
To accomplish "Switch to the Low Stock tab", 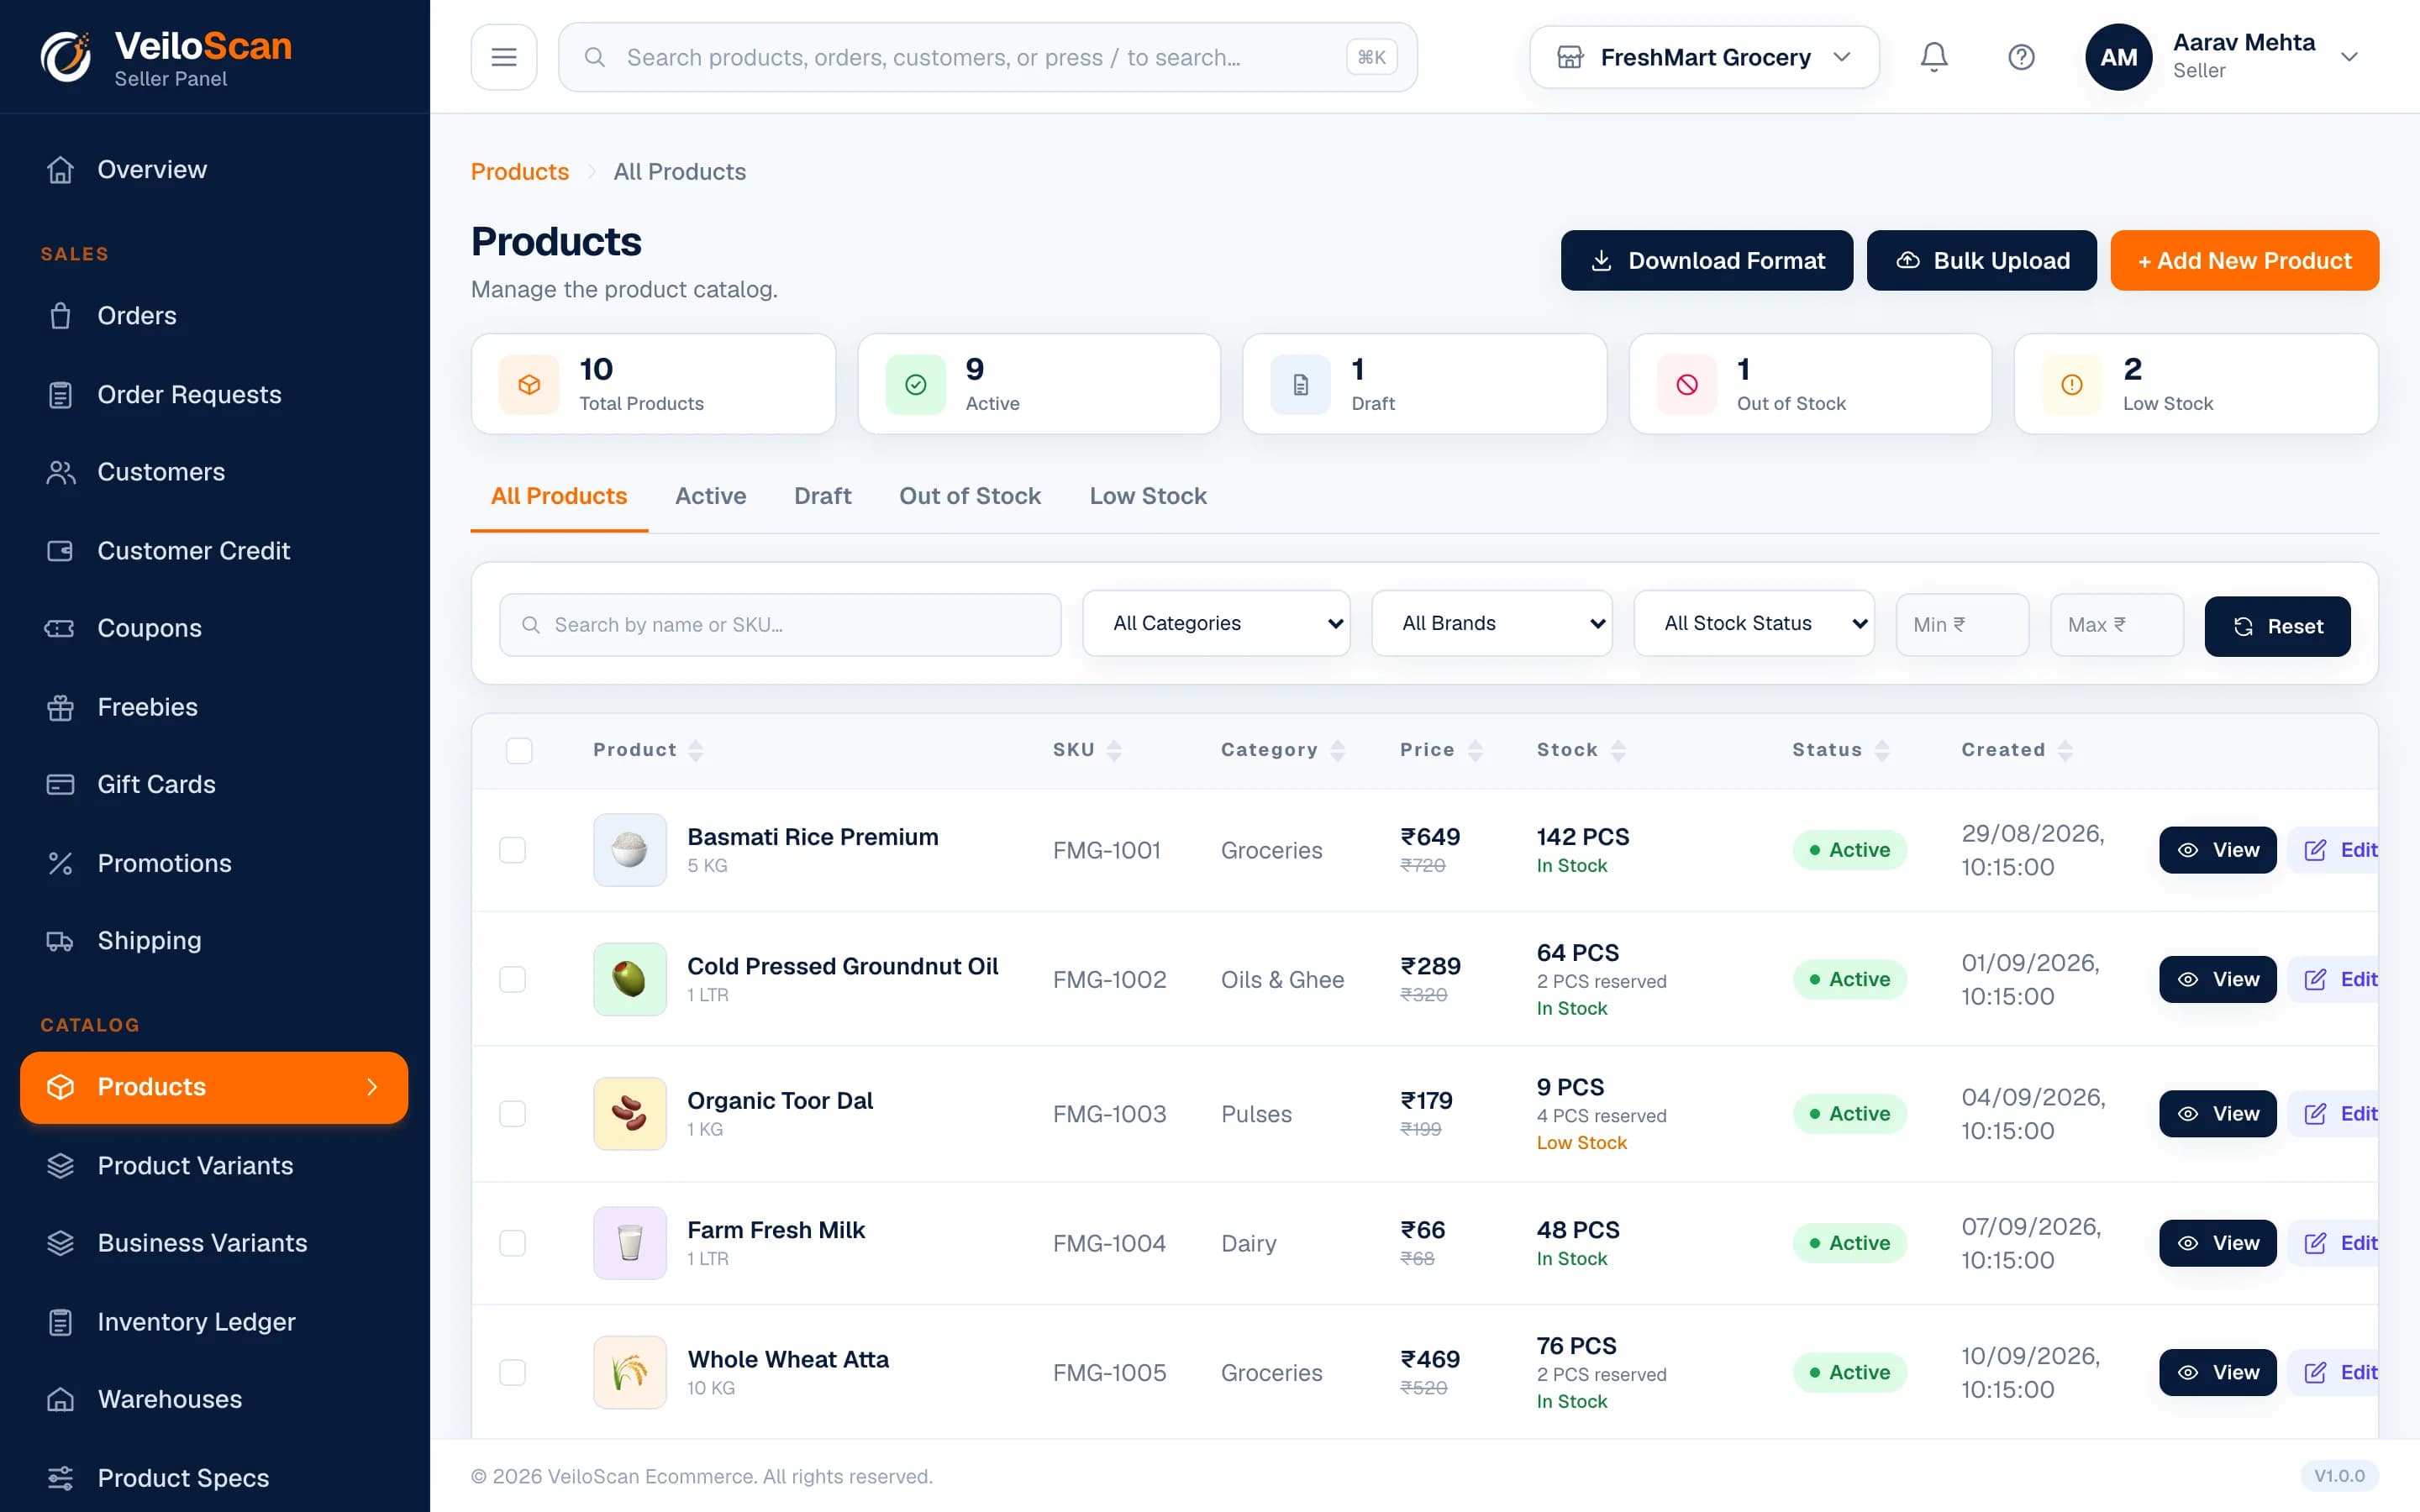I will tap(1147, 496).
